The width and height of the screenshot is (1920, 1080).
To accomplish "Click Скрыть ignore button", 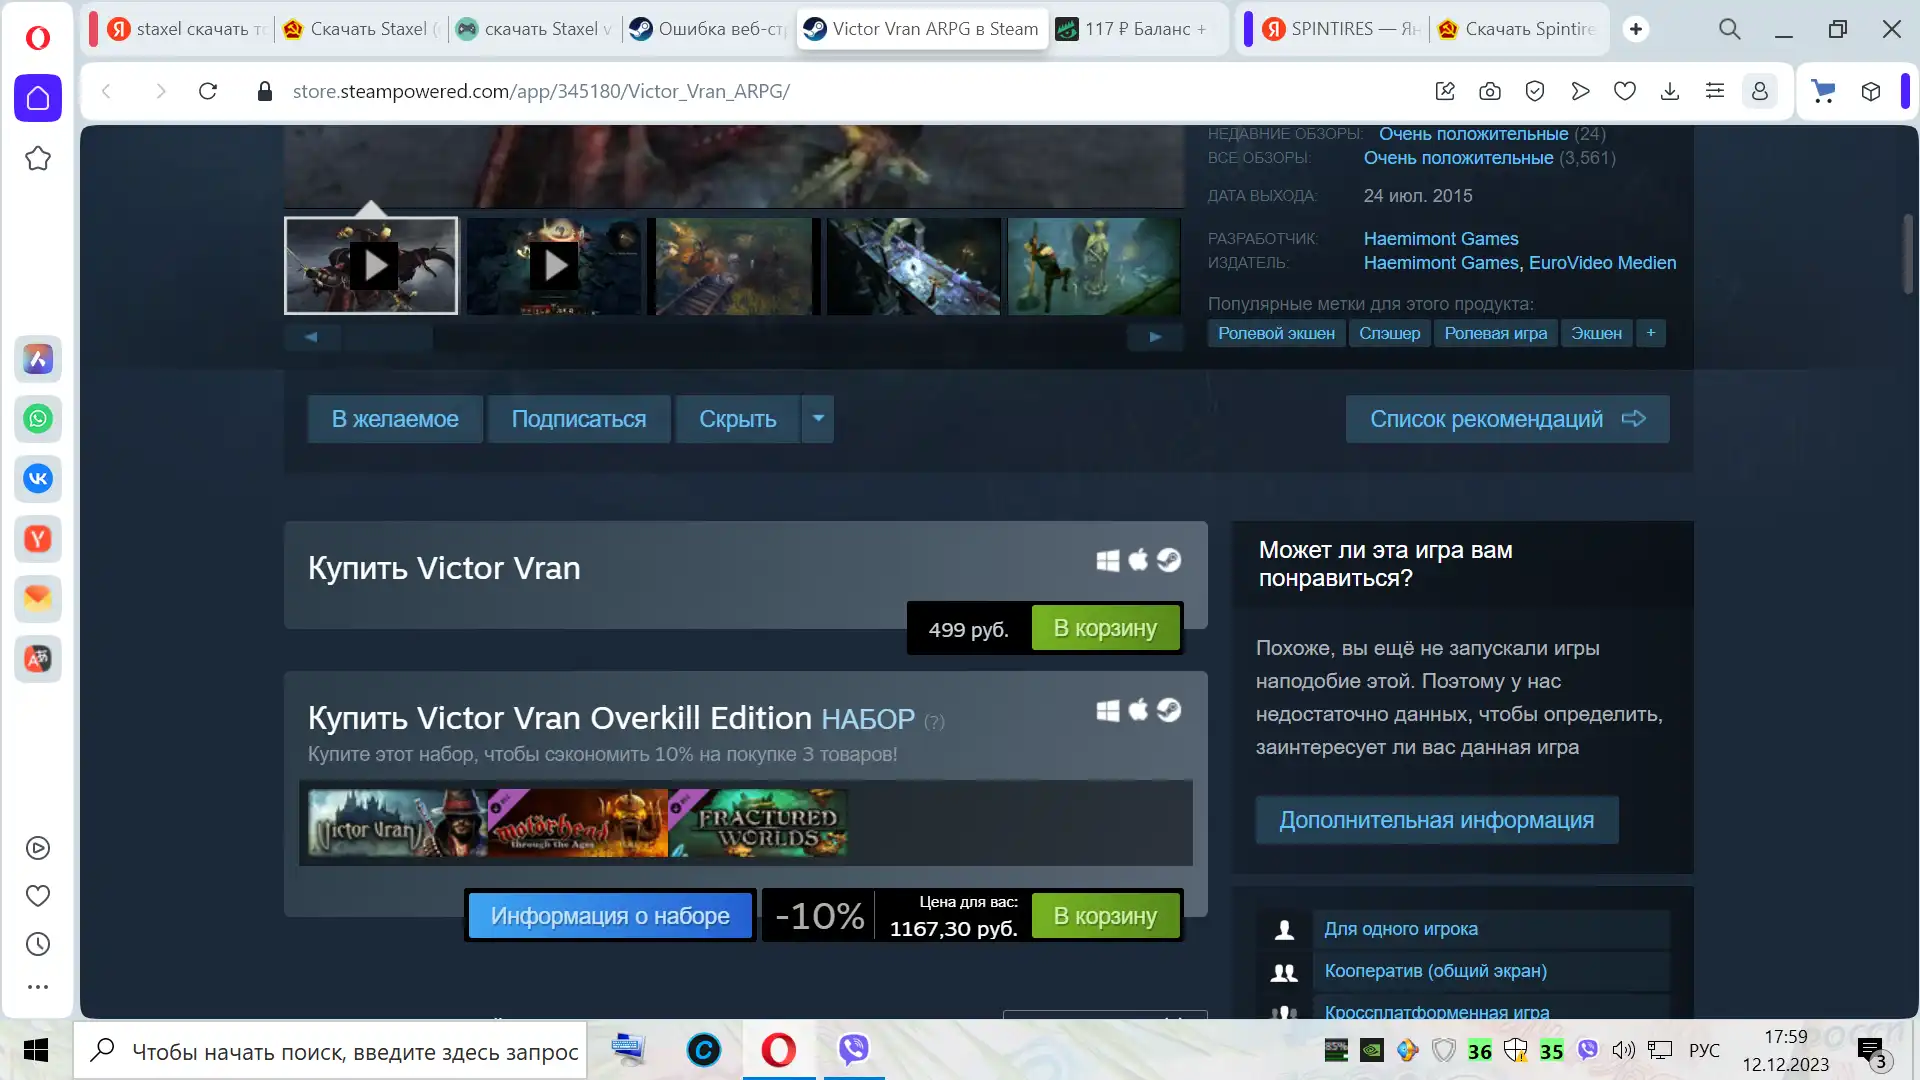I will (738, 419).
